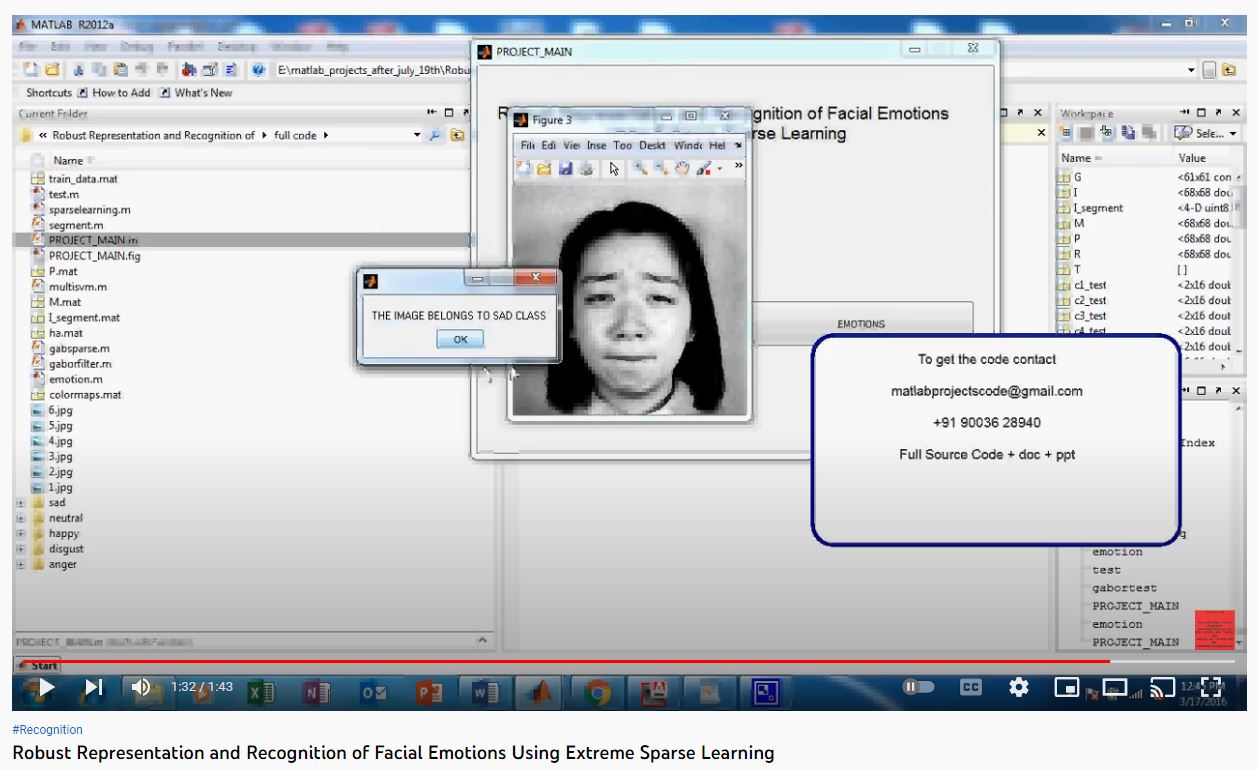Open Tools menu in Figure 3
This screenshot has width=1257, height=769.
[622, 145]
